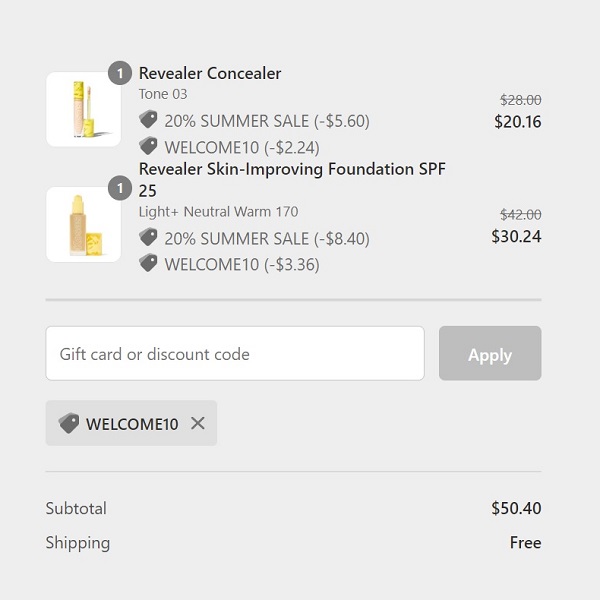This screenshot has width=600, height=600.
Task: Focus the gift card or discount code field
Action: click(235, 353)
